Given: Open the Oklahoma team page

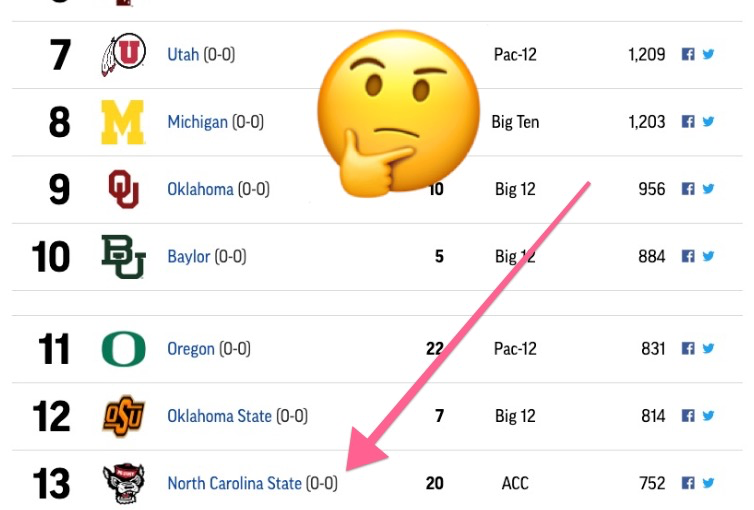Looking at the screenshot, I should coord(200,189).
